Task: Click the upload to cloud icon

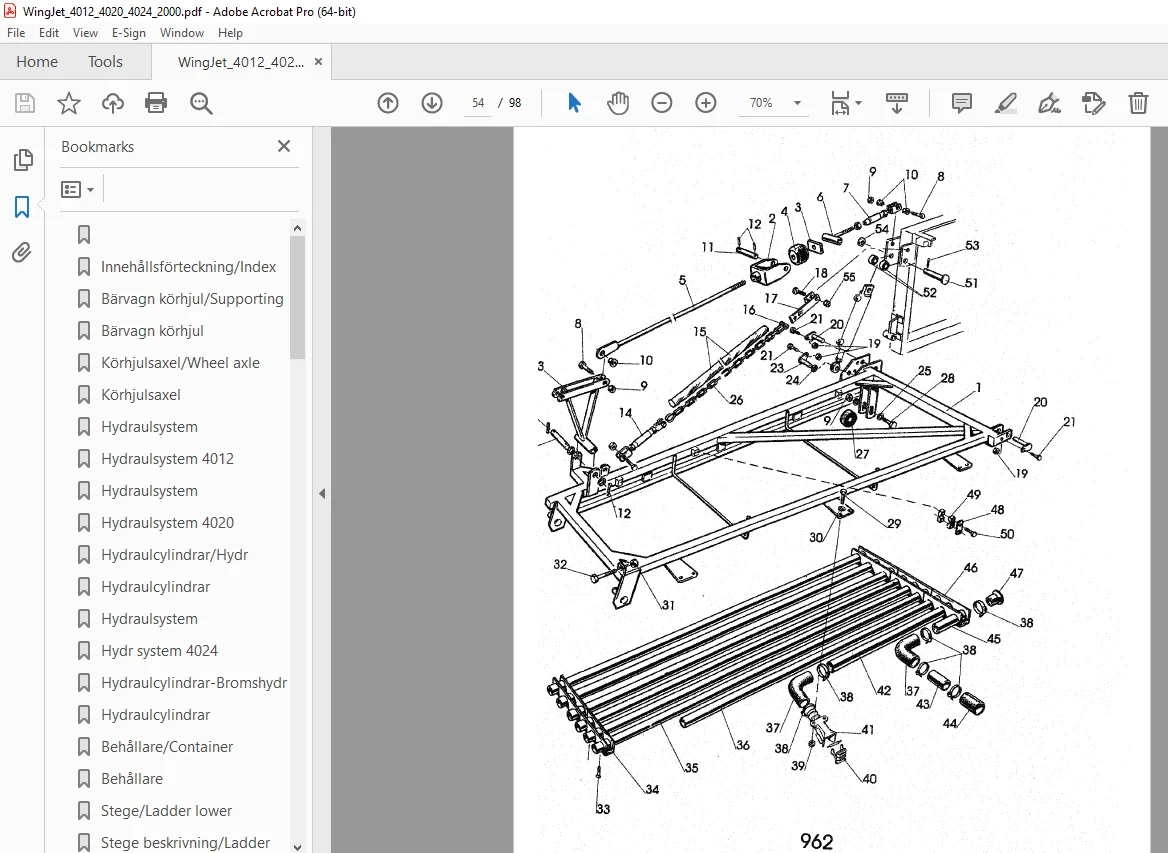Action: 112,103
